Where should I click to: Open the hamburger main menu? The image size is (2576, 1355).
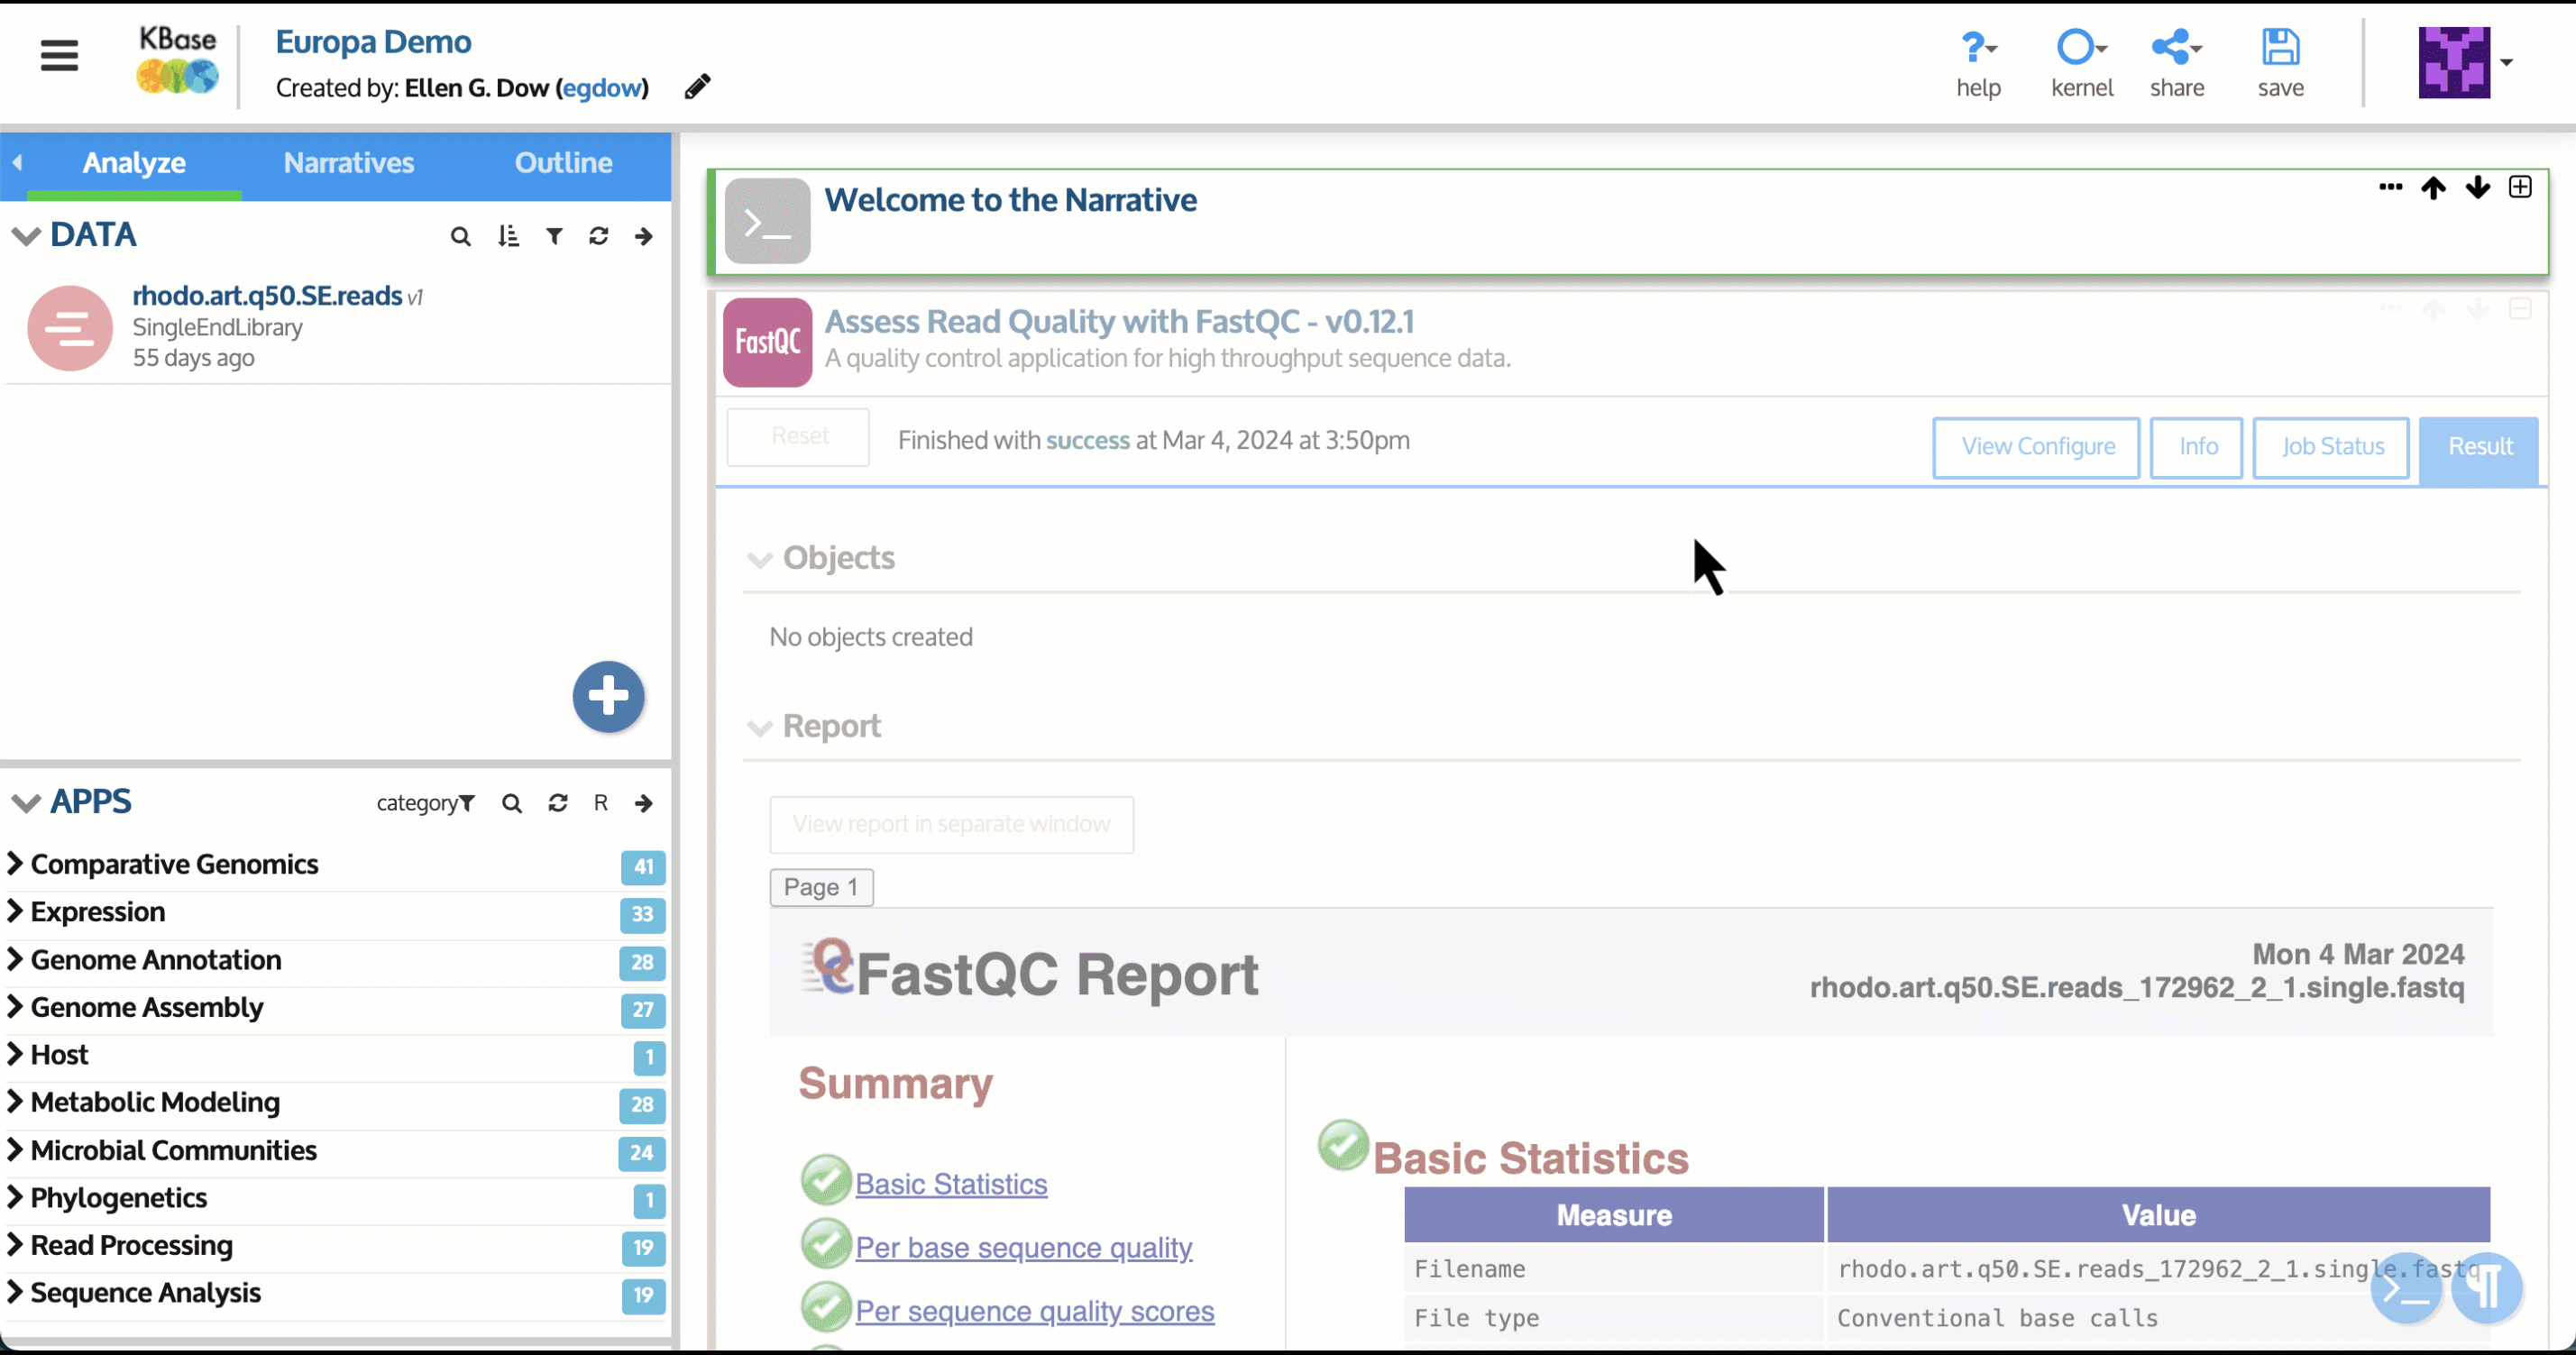[x=59, y=55]
